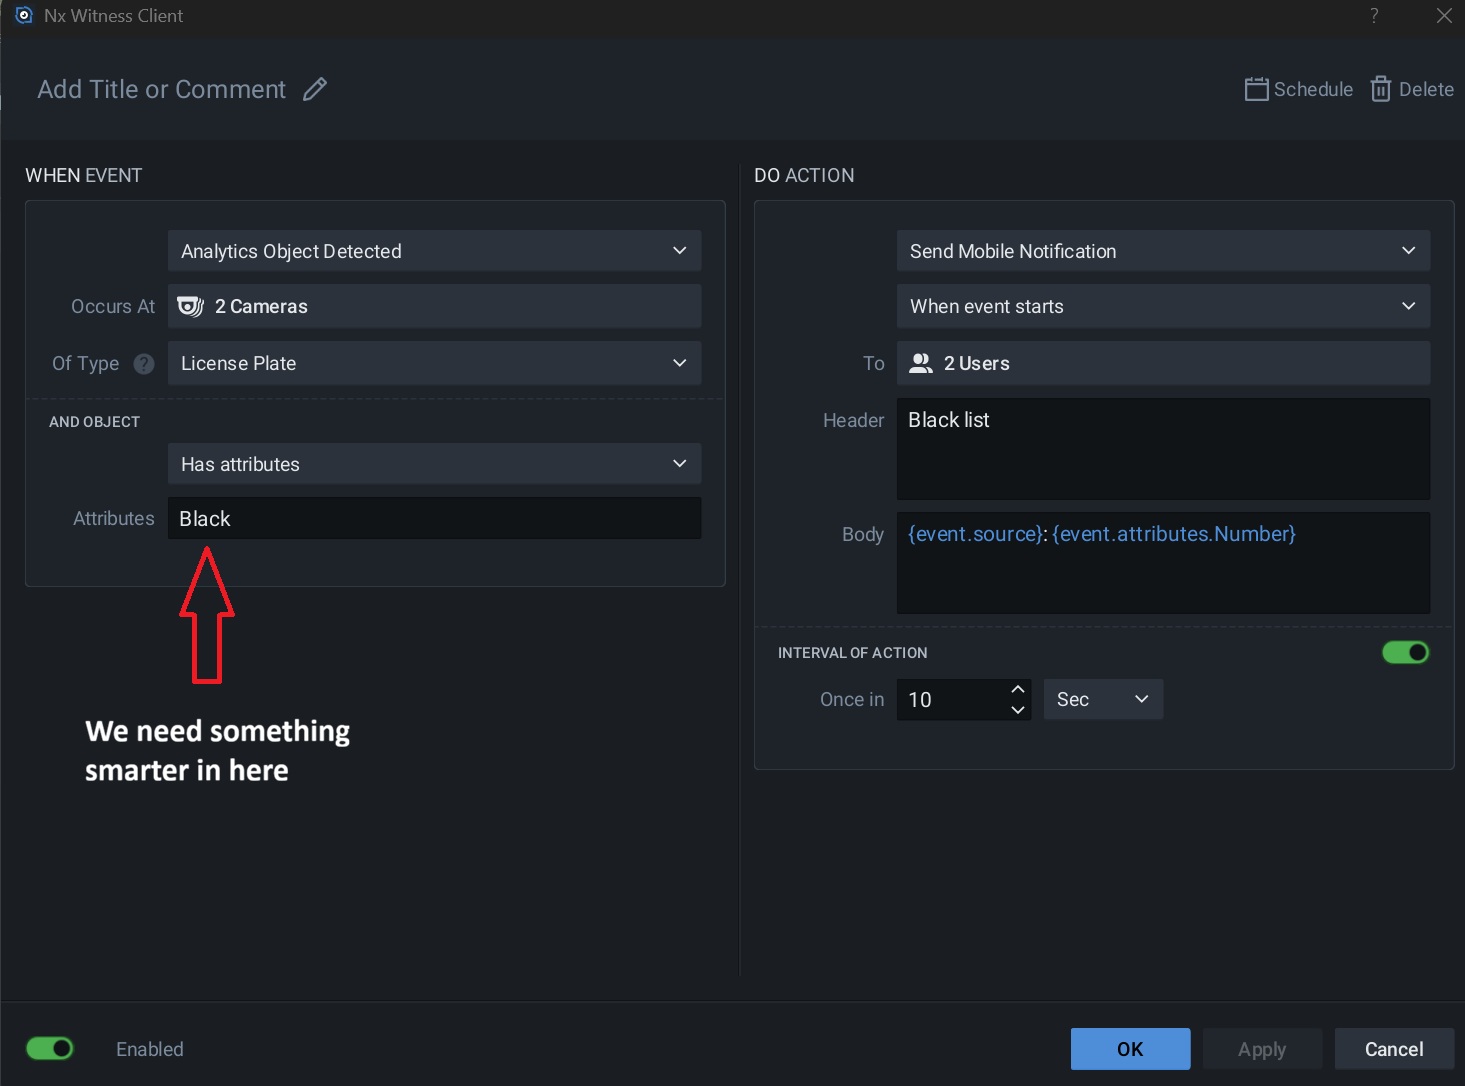This screenshot has width=1465, height=1086.
Task: Click the Attributes field containing Black
Action: point(434,518)
